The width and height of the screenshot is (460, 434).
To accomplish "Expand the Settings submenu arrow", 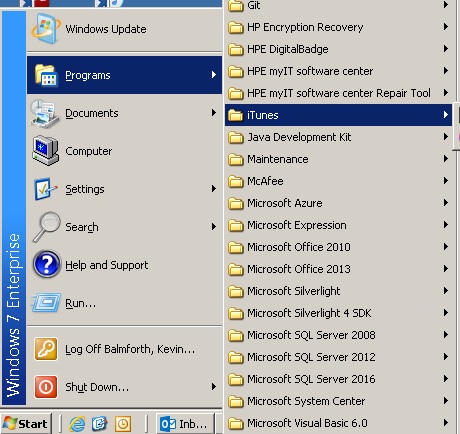I will (214, 189).
